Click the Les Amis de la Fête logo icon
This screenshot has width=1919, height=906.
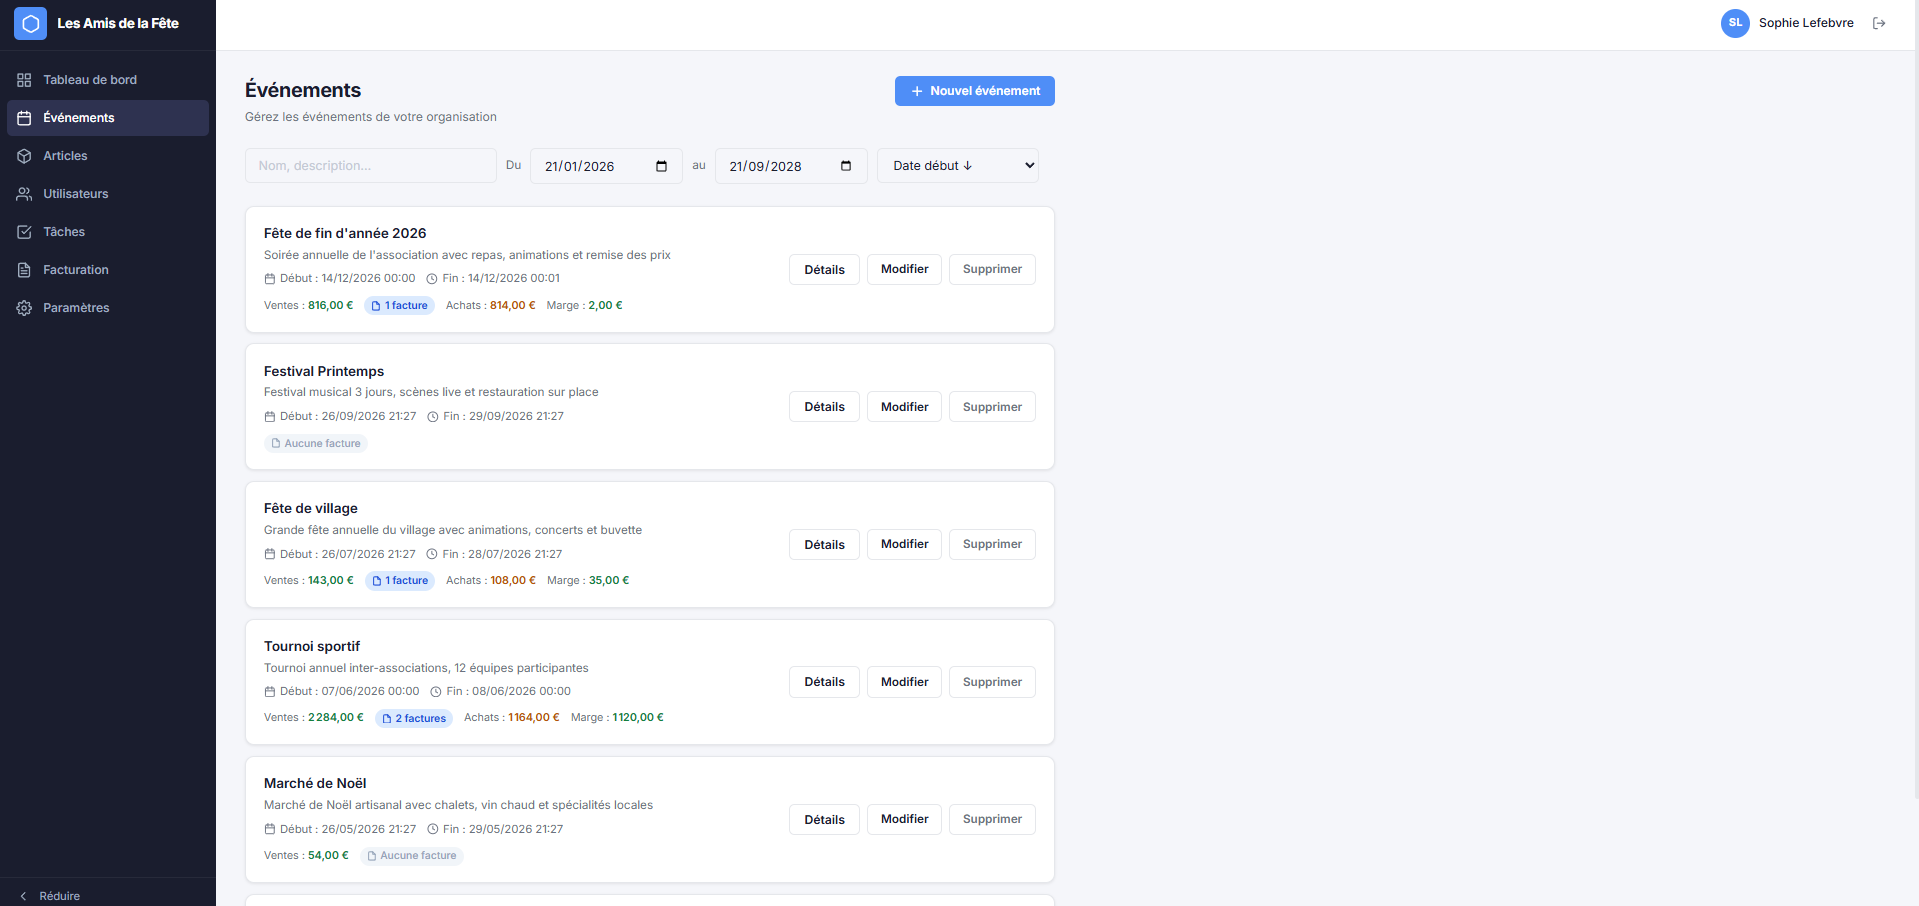tap(30, 23)
